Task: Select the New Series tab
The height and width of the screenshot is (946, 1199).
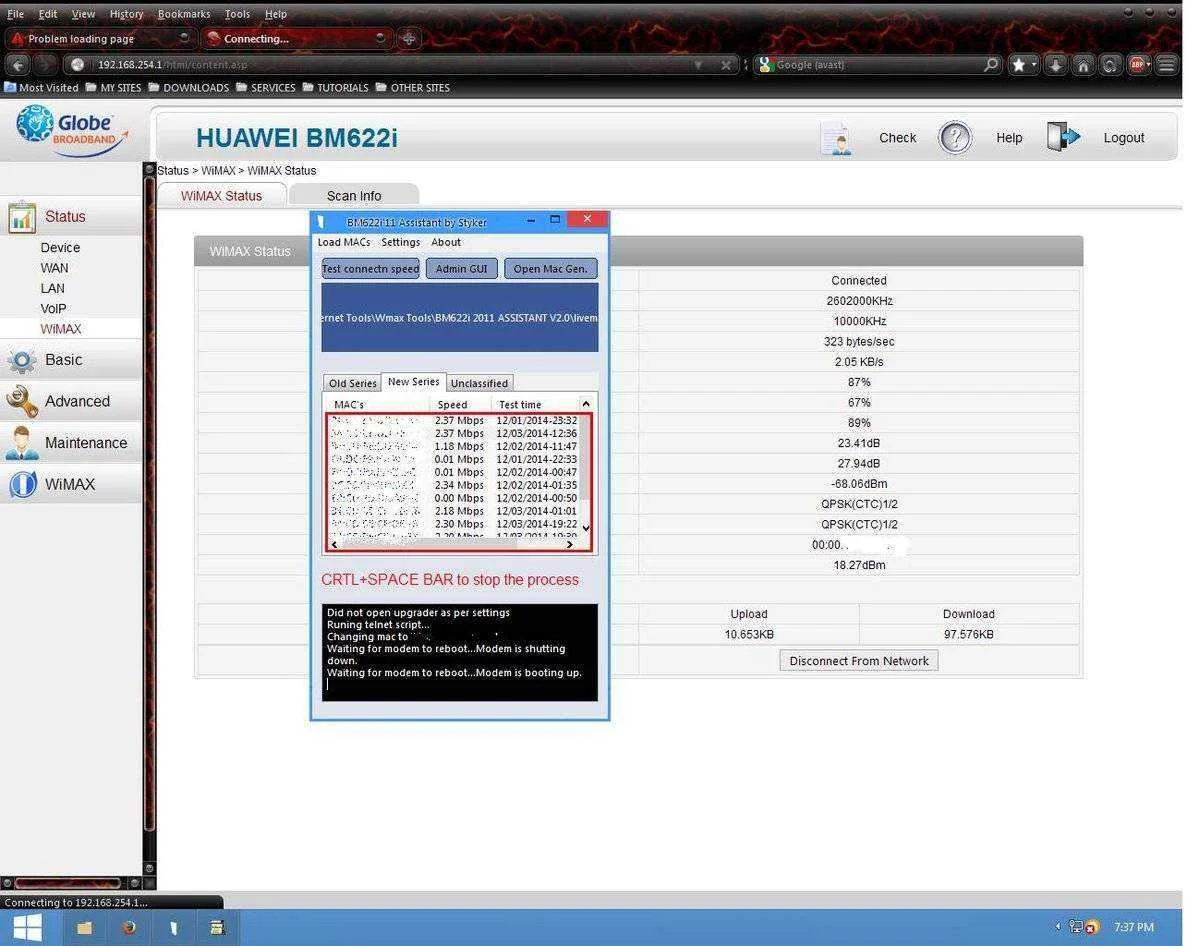Action: pyautogui.click(x=414, y=382)
